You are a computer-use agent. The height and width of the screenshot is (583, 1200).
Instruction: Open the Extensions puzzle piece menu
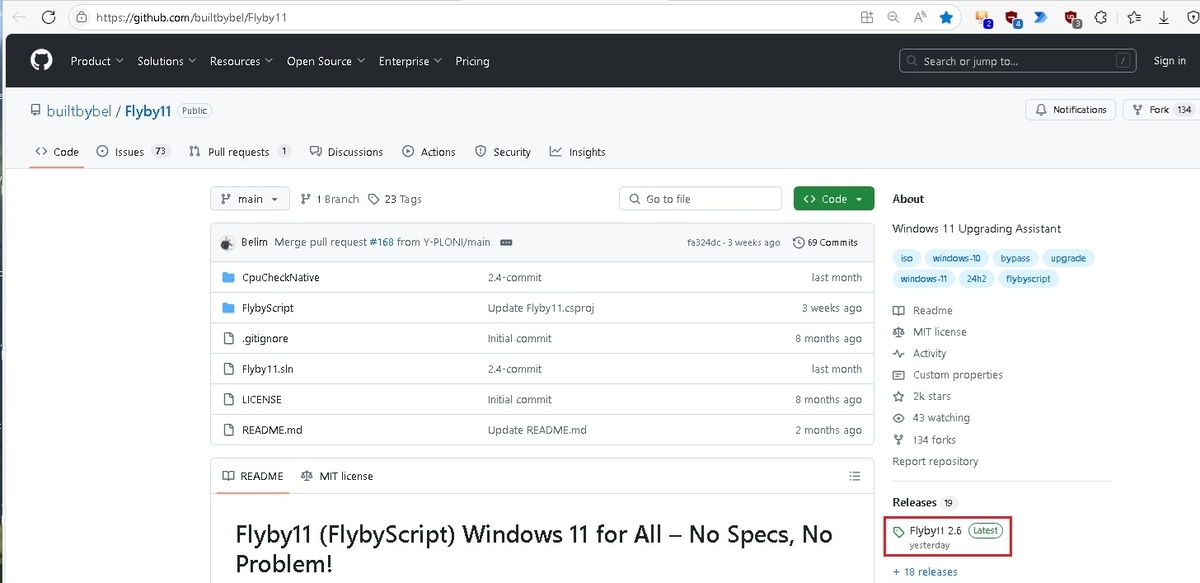1101,17
